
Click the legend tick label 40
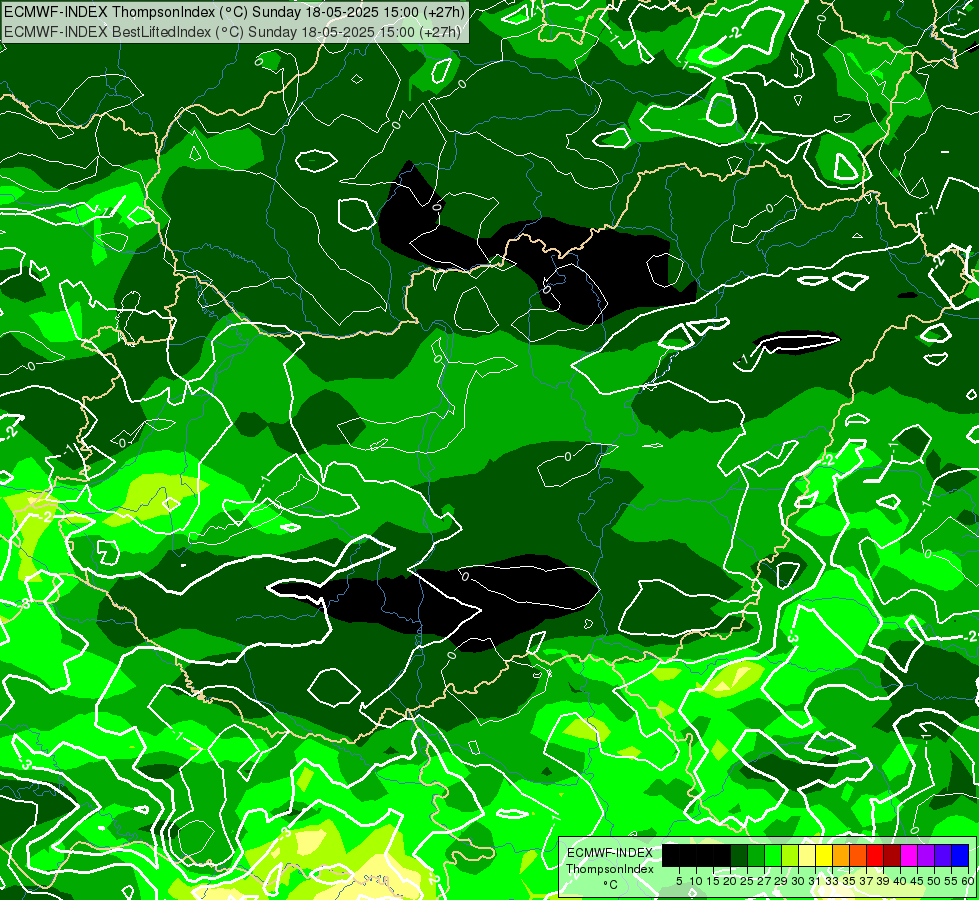click(900, 881)
